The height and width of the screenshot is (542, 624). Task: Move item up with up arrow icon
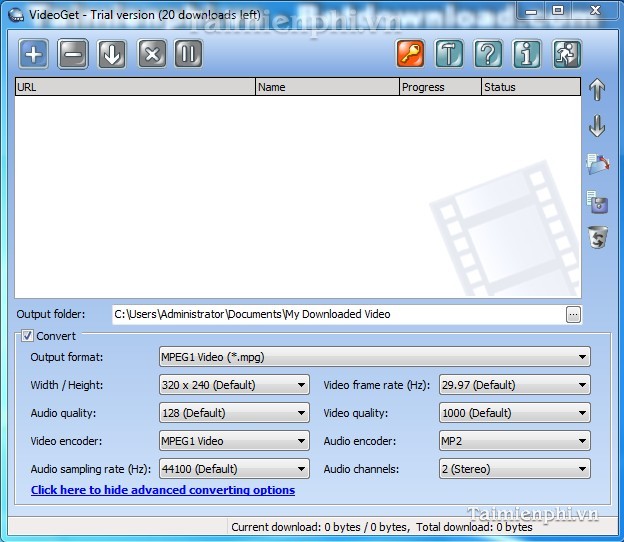pos(597,90)
